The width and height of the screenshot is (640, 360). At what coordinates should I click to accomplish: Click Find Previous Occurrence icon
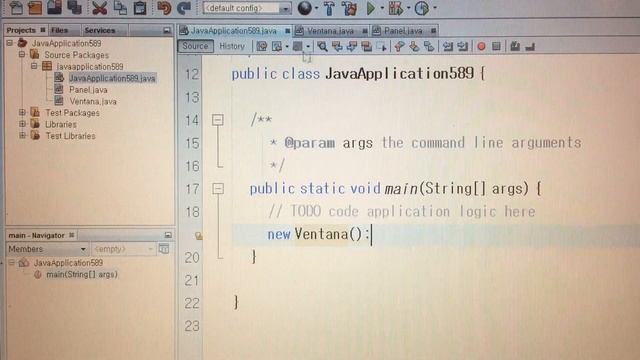point(337,47)
